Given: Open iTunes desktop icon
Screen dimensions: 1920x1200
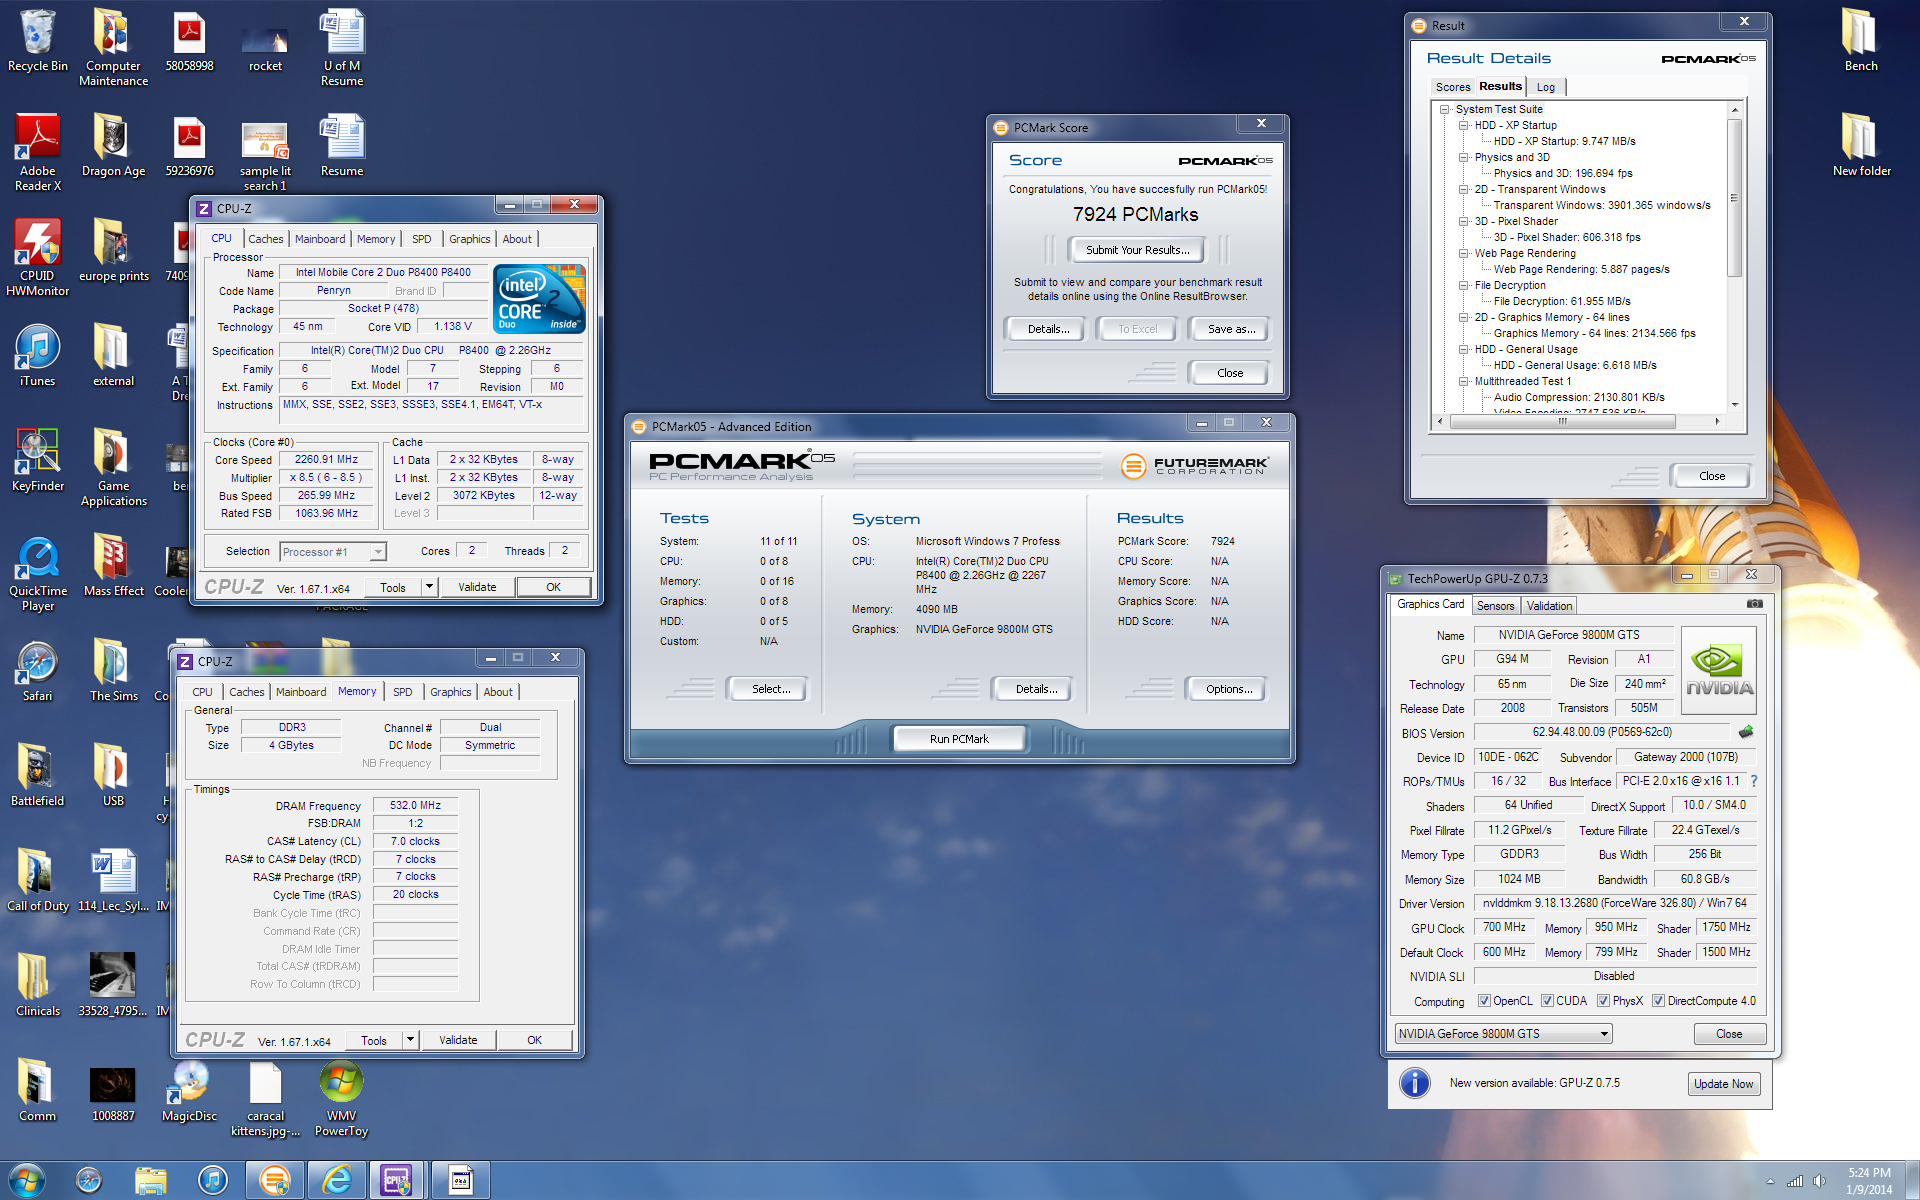Looking at the screenshot, I should pyautogui.click(x=38, y=356).
